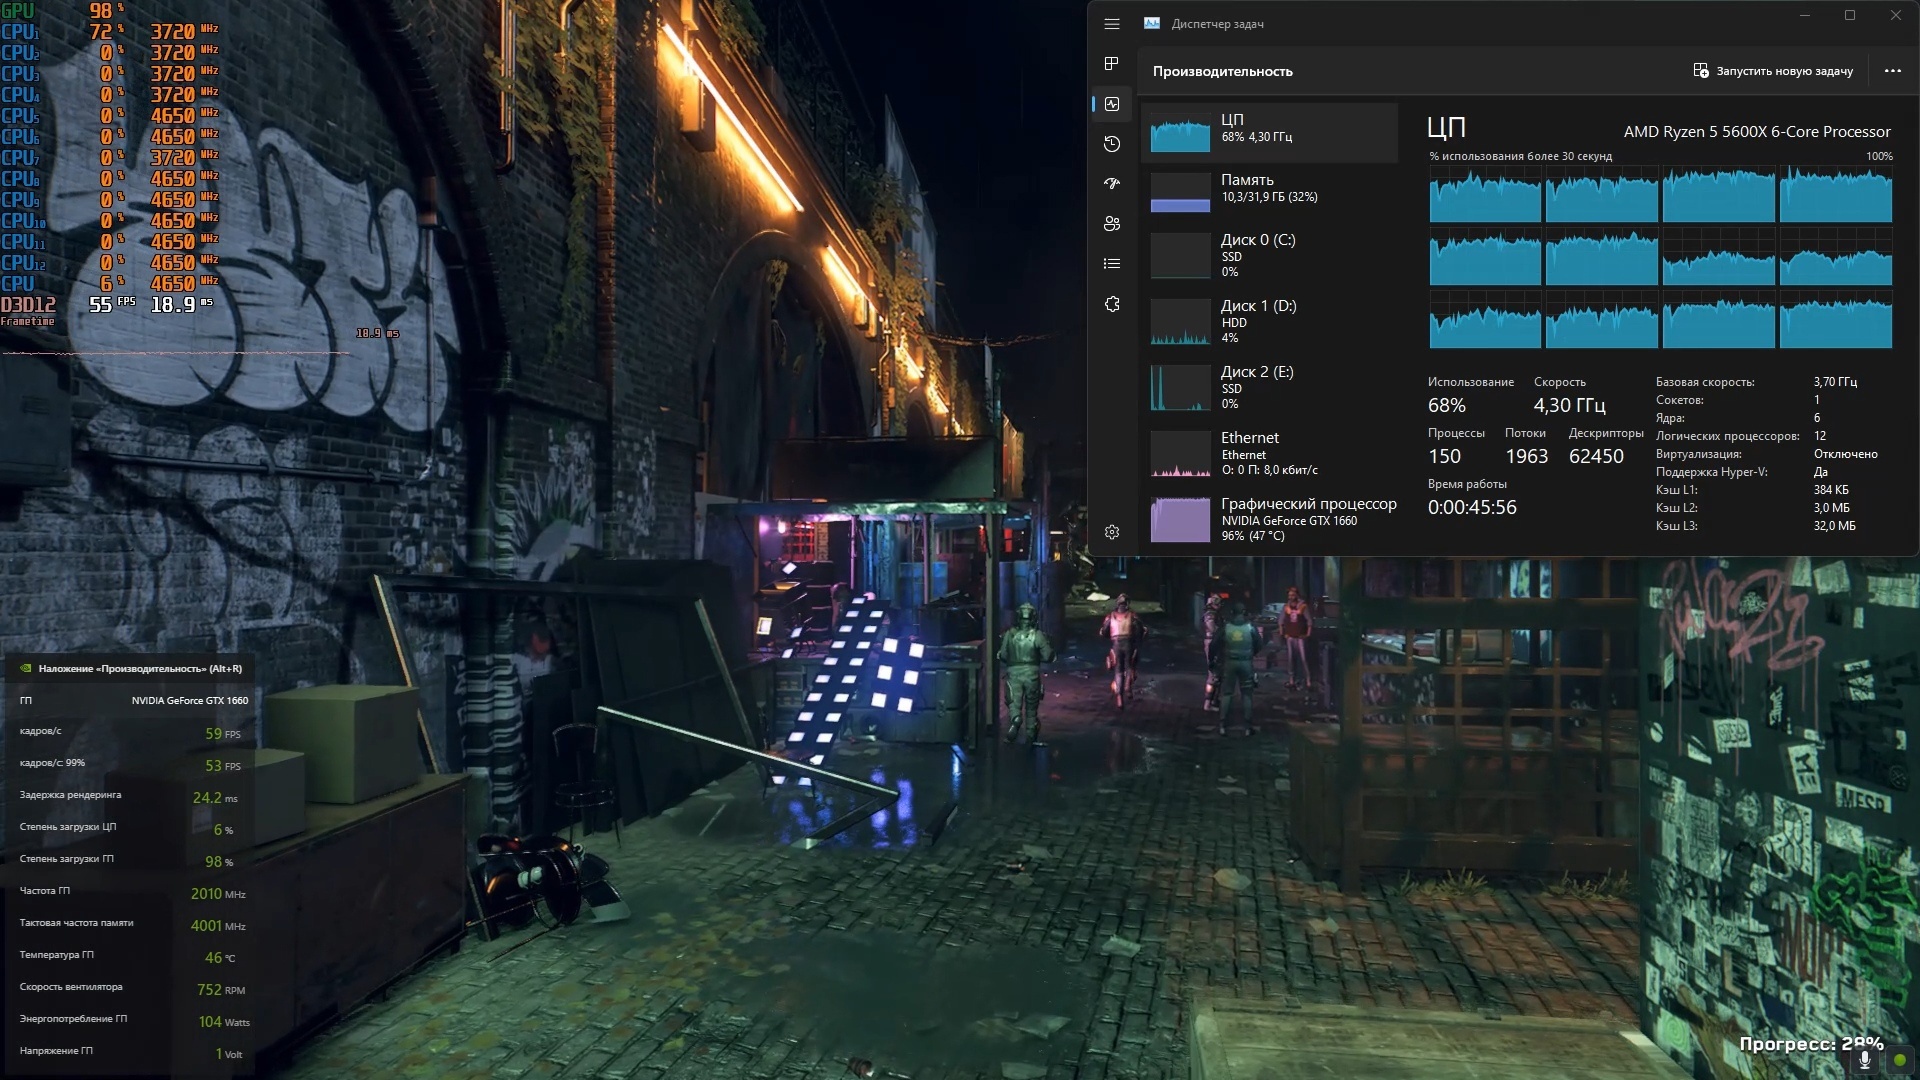Open the Processes page icon in sidebar
Image resolution: width=1920 pixels, height=1080 pixels.
click(x=1112, y=64)
